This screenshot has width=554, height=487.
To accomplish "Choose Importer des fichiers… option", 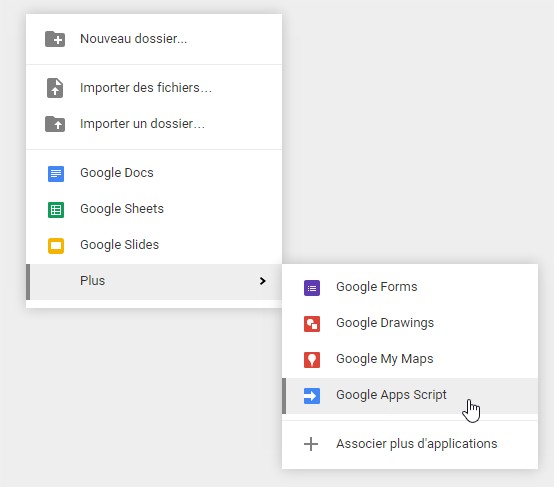I will pyautogui.click(x=154, y=88).
